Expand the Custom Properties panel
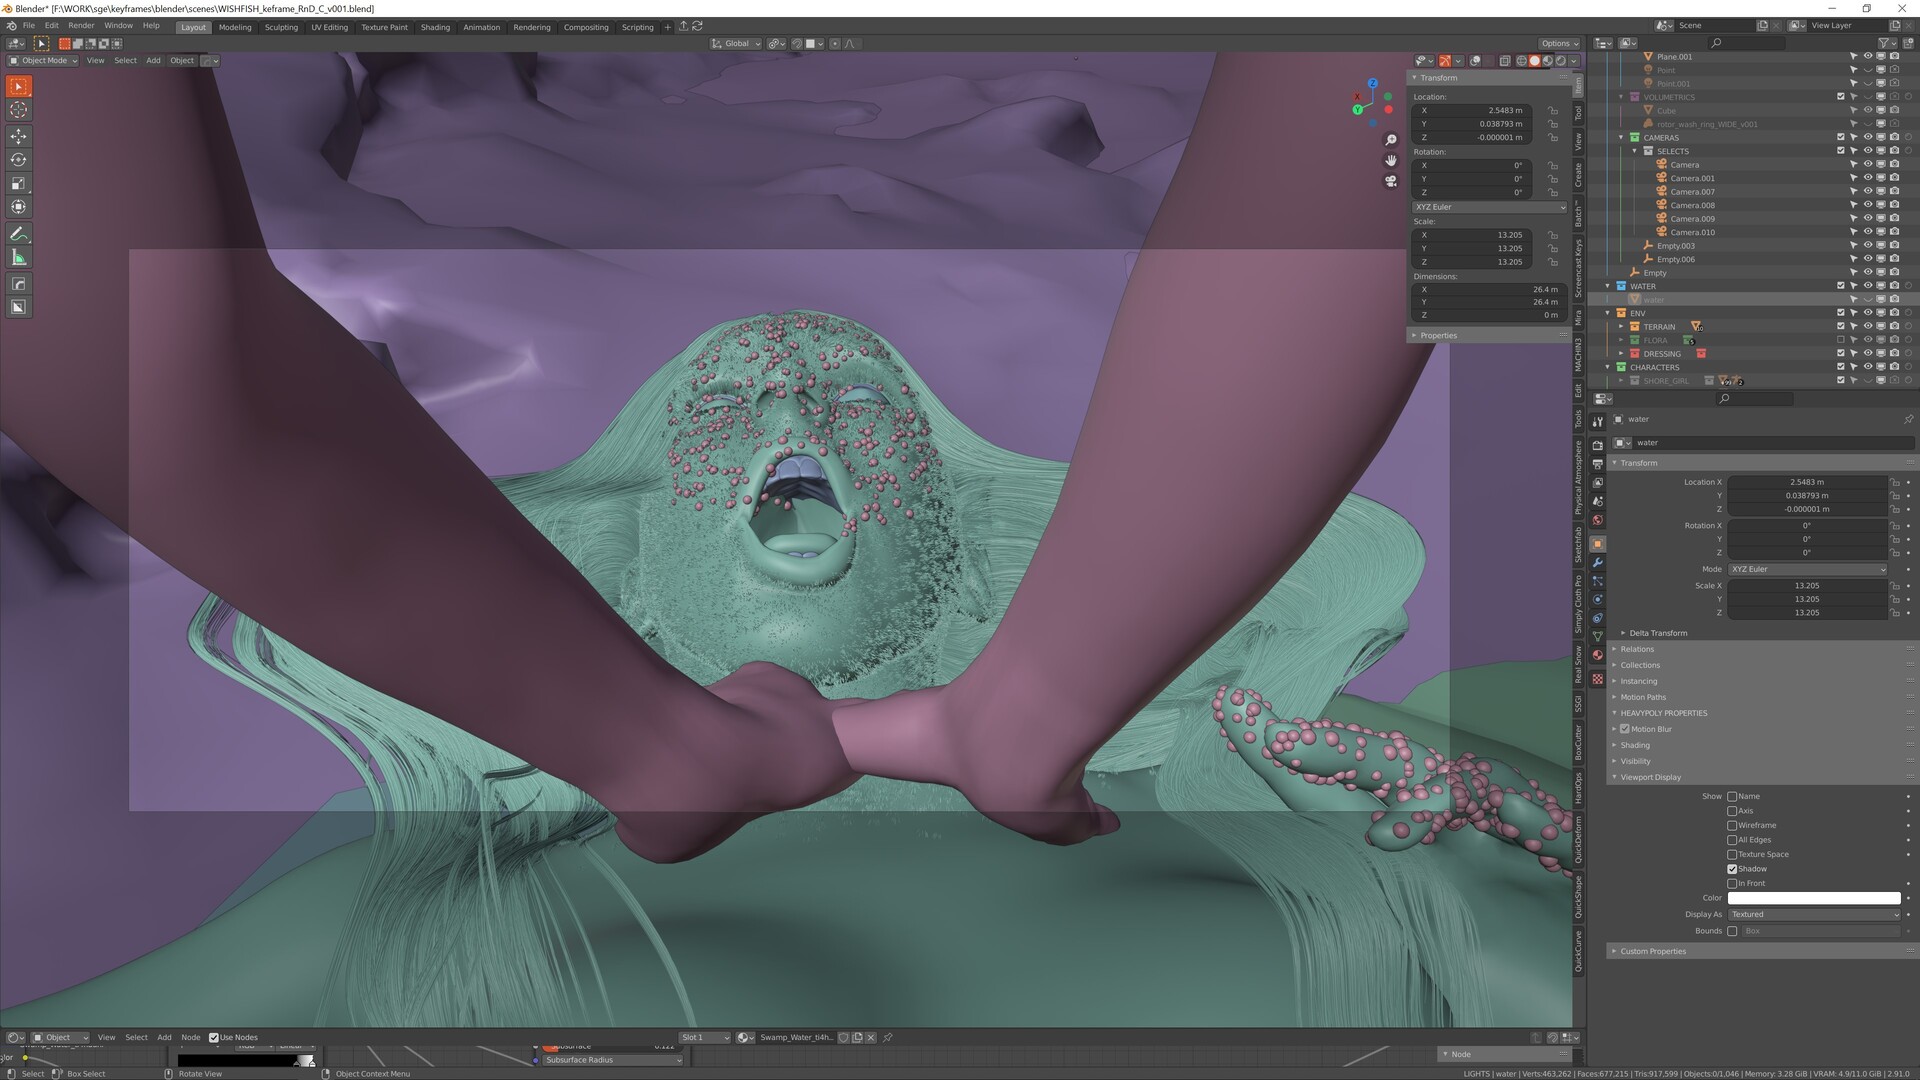This screenshot has height=1080, width=1920. coord(1653,951)
